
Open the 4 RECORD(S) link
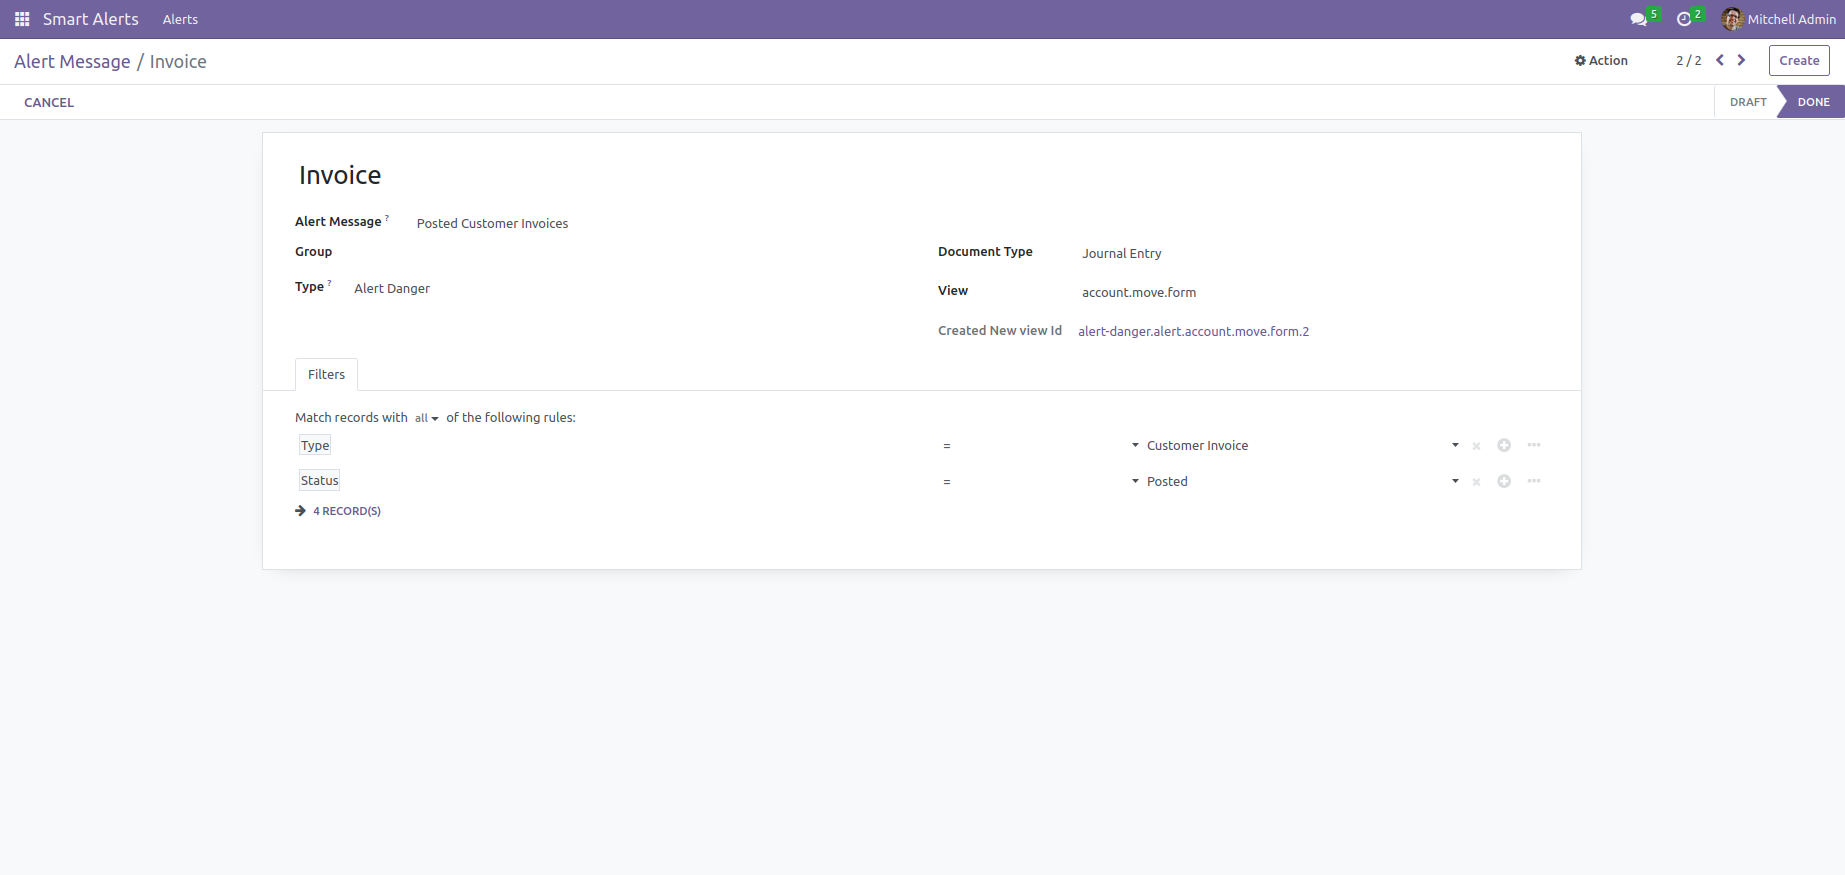pos(347,511)
